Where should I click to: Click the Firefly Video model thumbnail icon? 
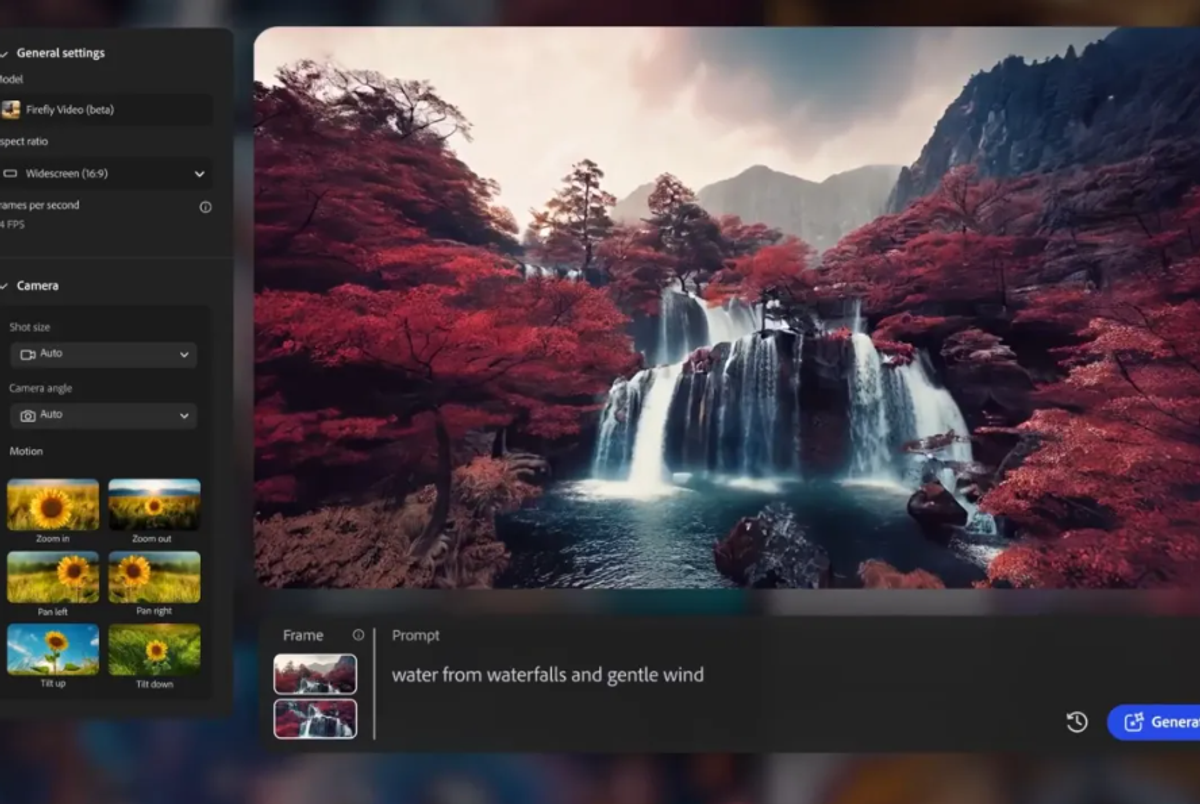pyautogui.click(x=11, y=110)
